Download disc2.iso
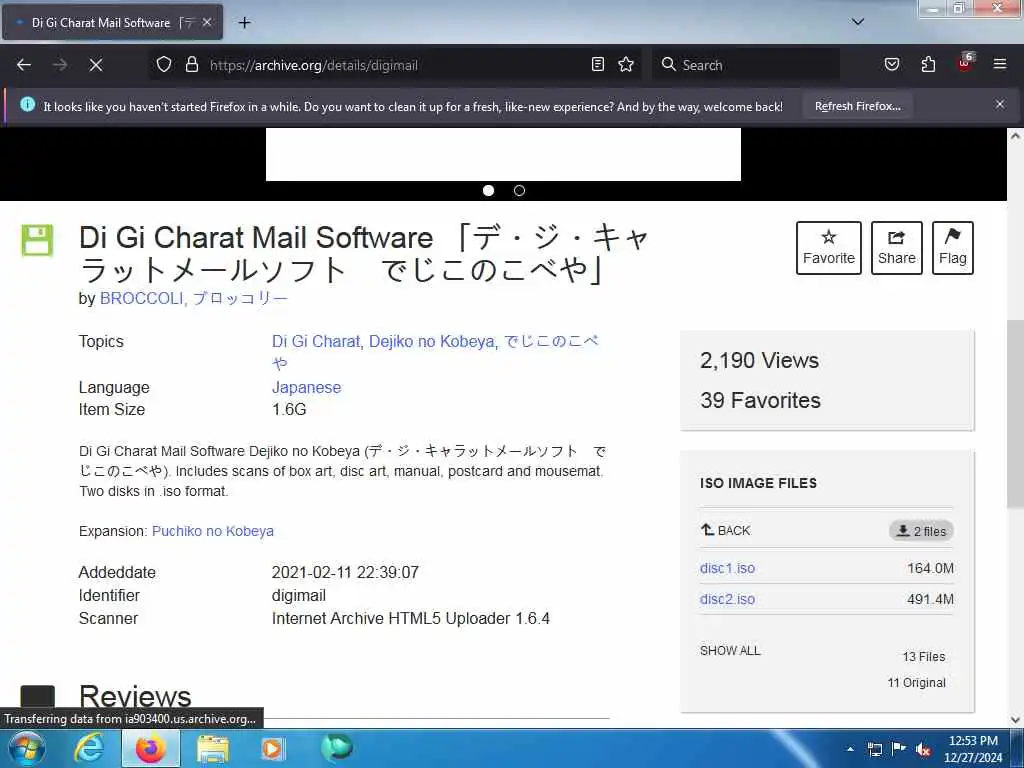The height and width of the screenshot is (768, 1024). pyautogui.click(x=728, y=599)
